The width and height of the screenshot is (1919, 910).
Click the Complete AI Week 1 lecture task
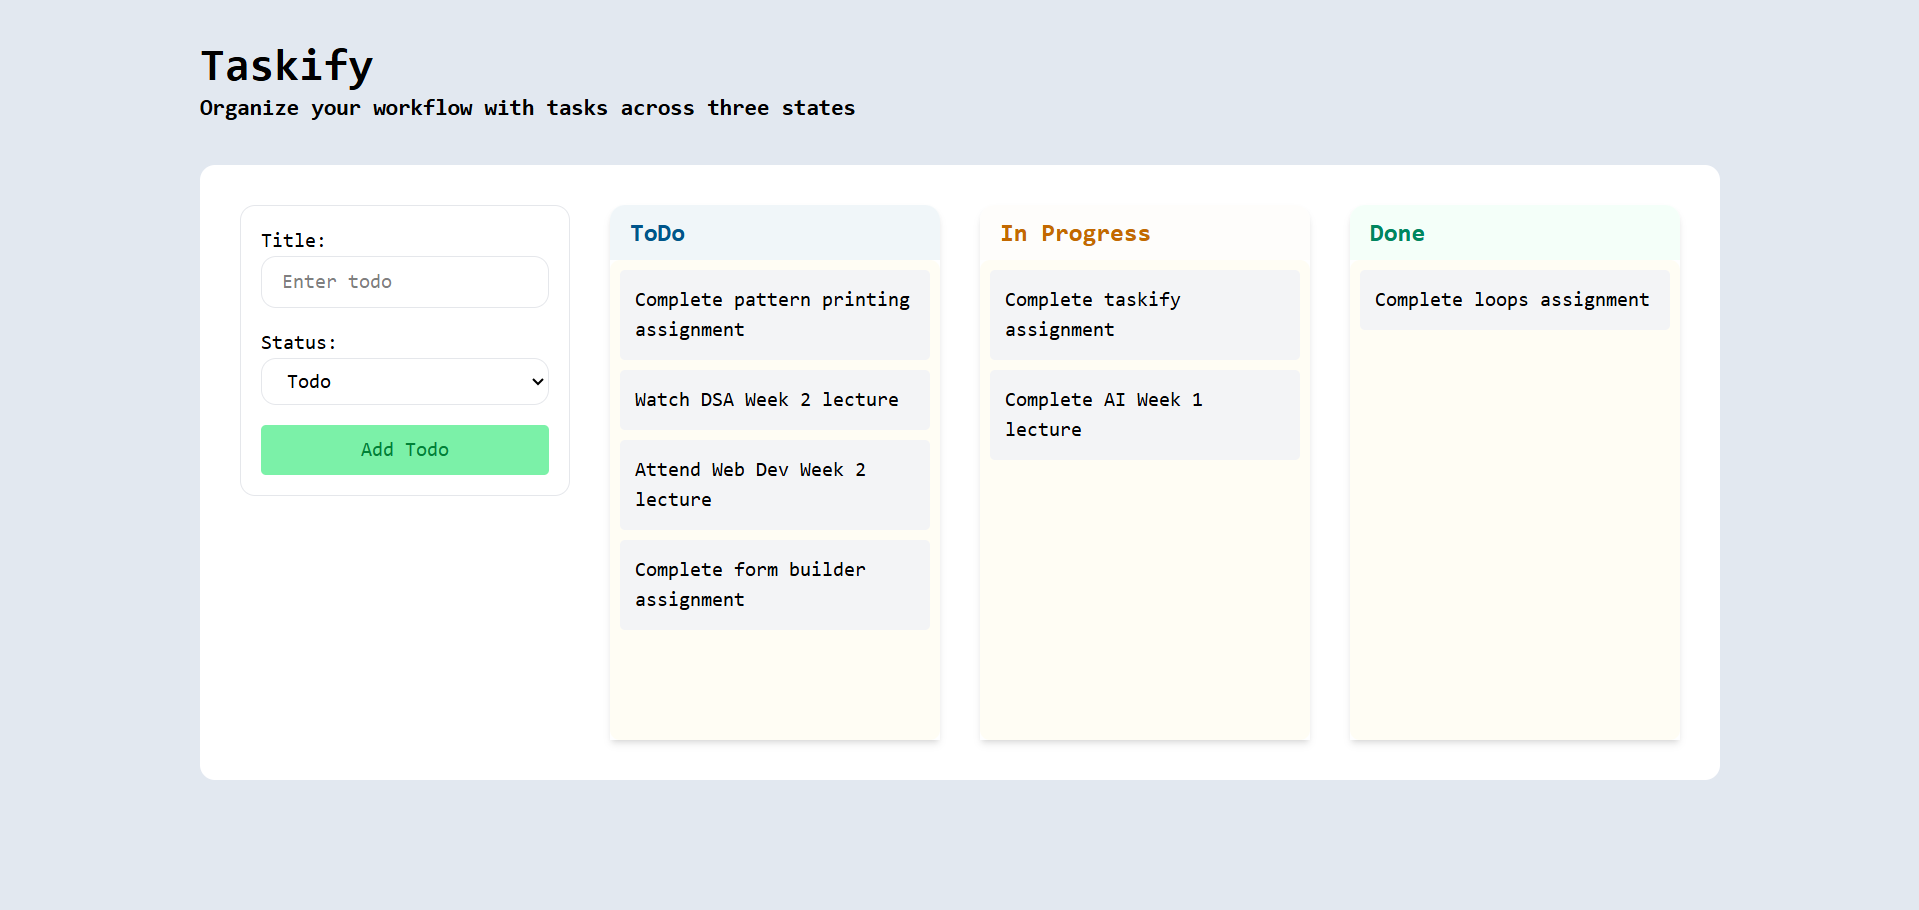pos(1143,414)
